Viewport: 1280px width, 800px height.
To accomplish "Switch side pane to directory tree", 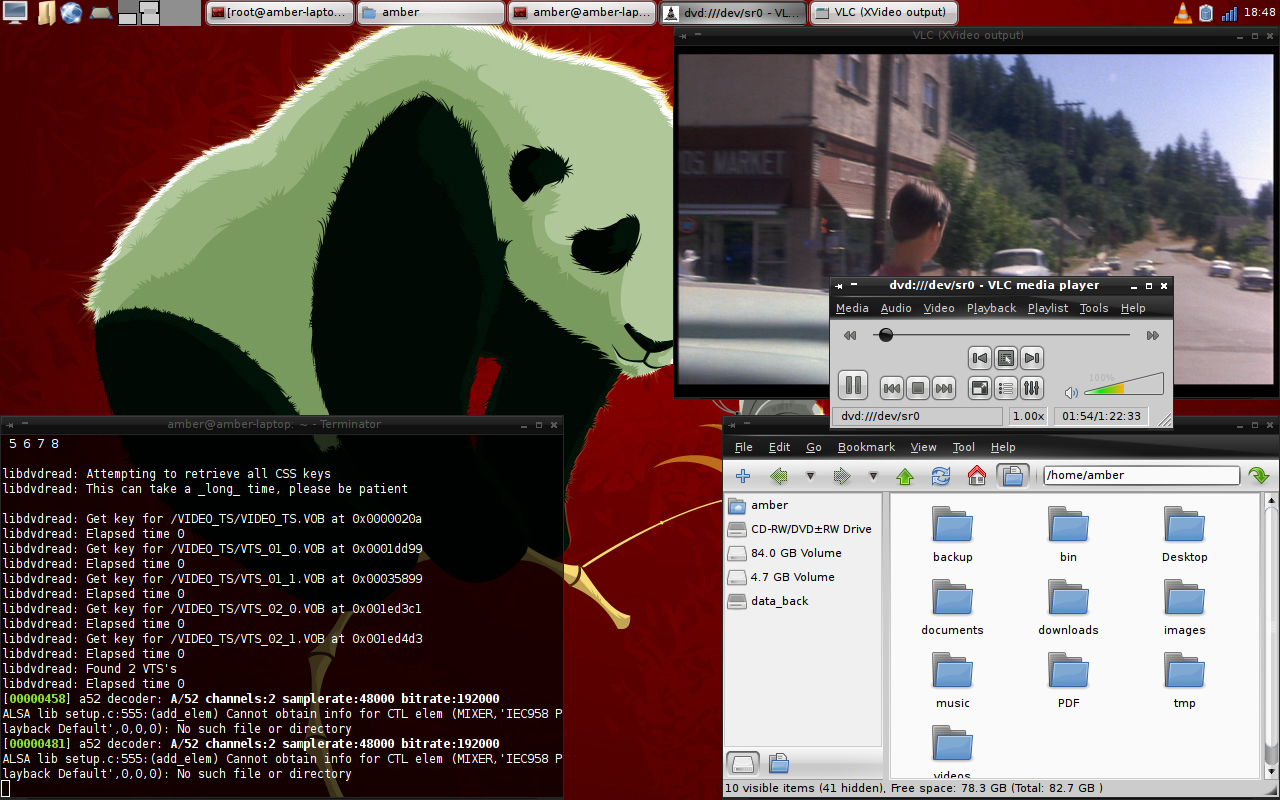I will pyautogui.click(x=779, y=763).
